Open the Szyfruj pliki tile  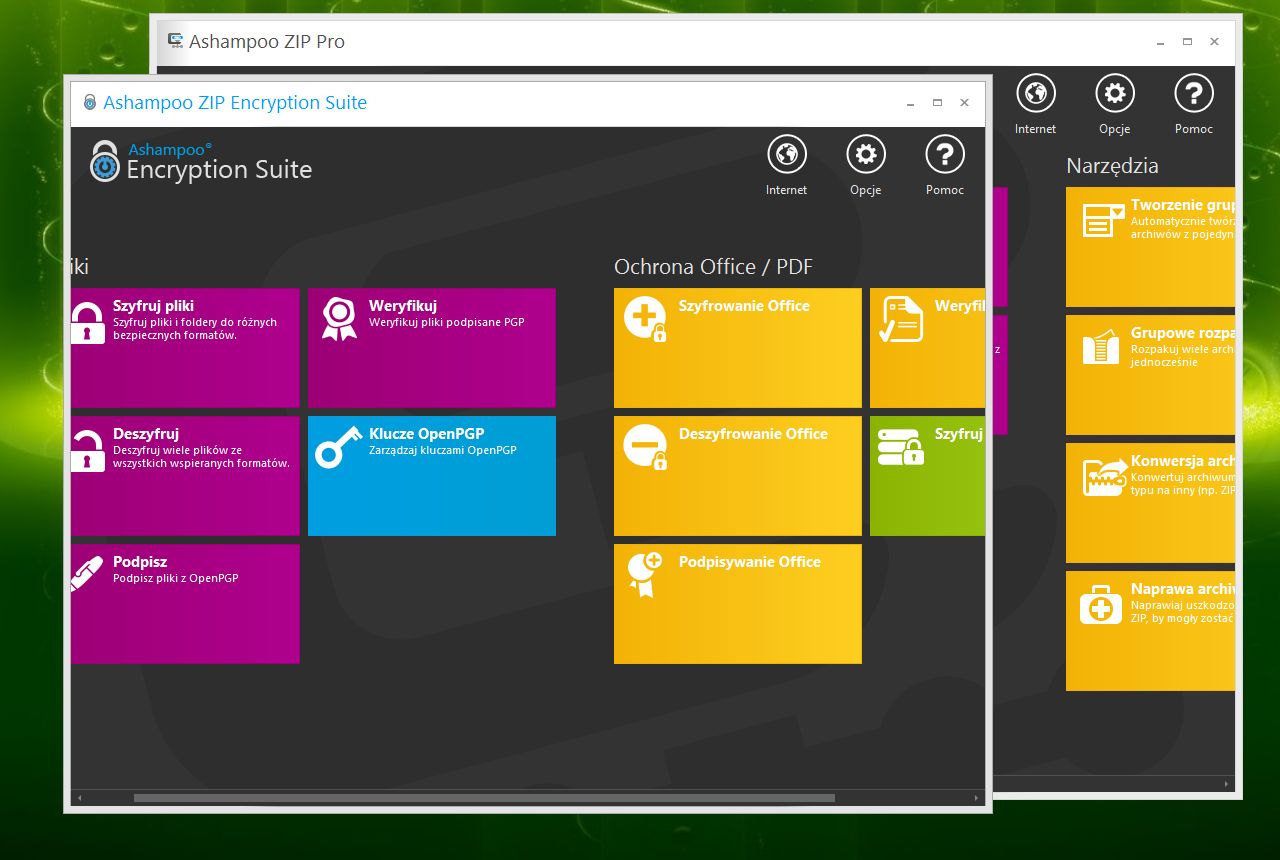[x=185, y=347]
